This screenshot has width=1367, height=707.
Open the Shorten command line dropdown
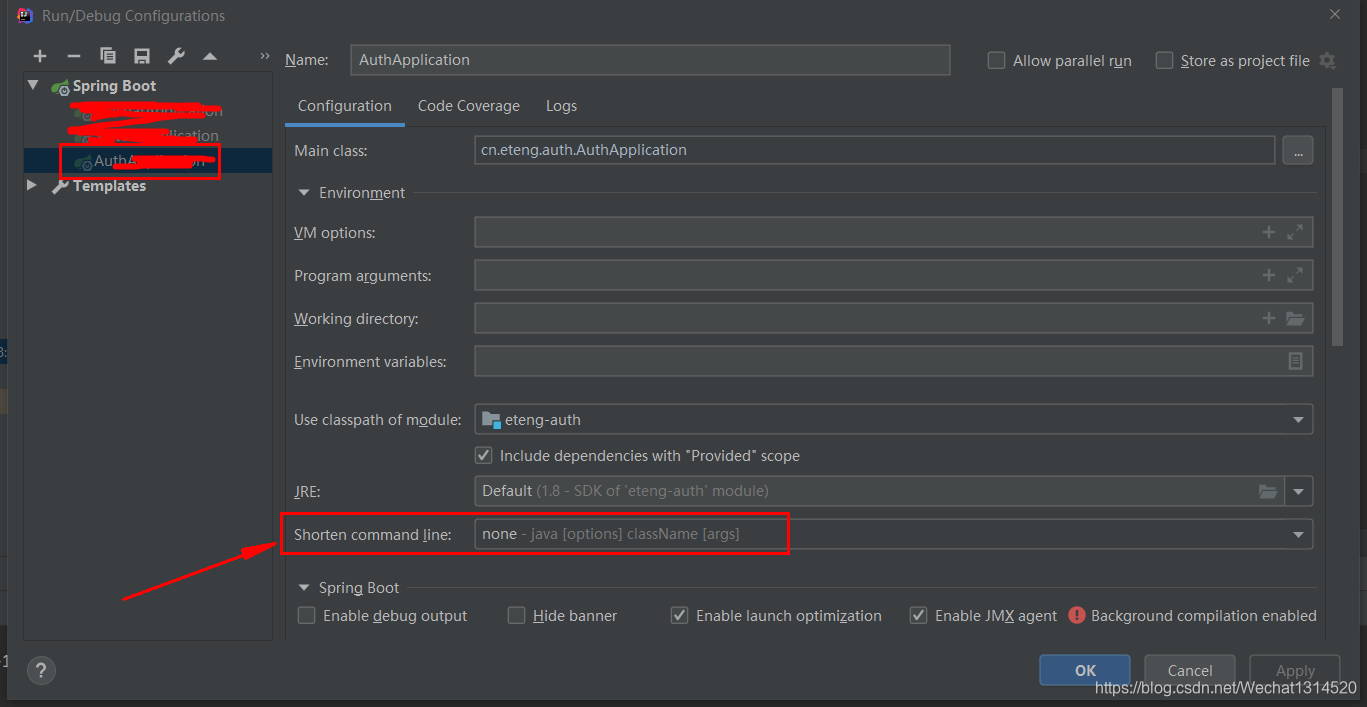[1299, 534]
